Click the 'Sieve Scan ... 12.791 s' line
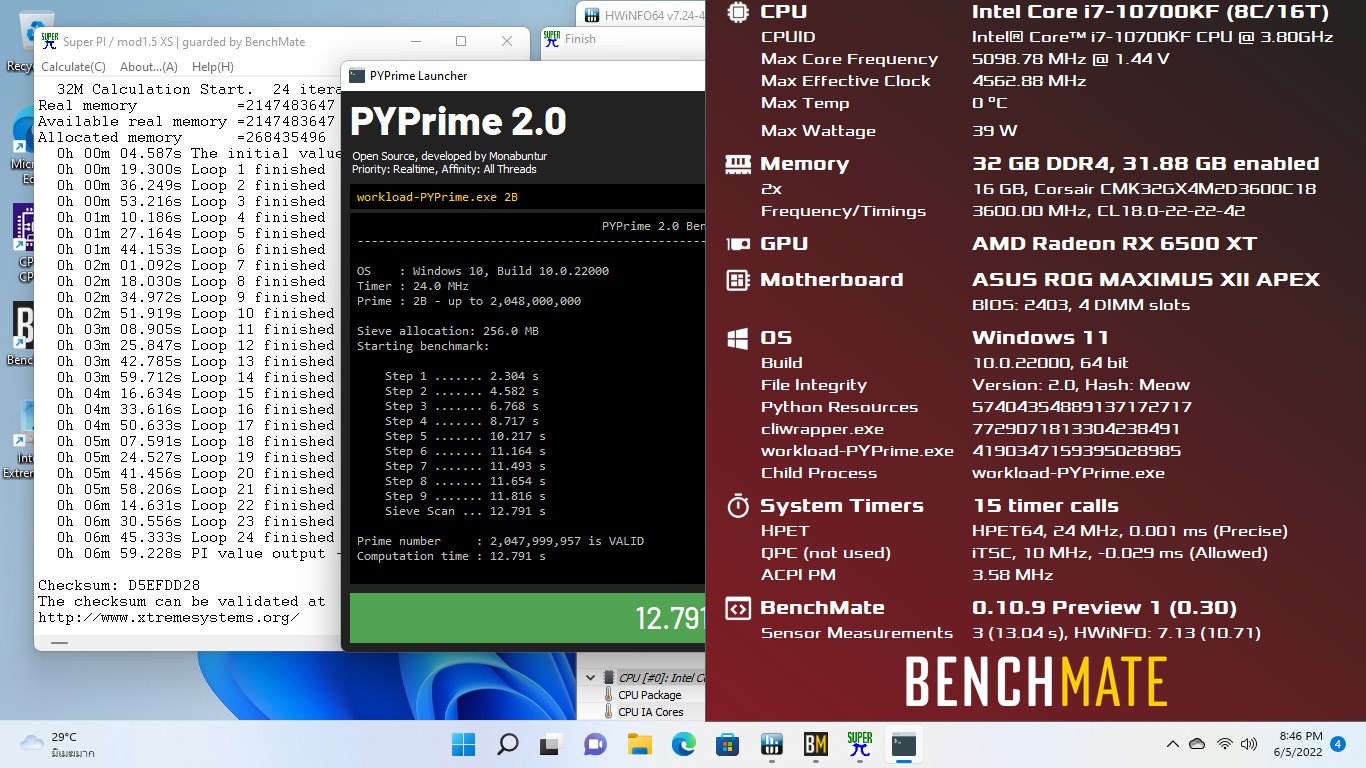This screenshot has width=1366, height=768. pyautogui.click(x=465, y=511)
